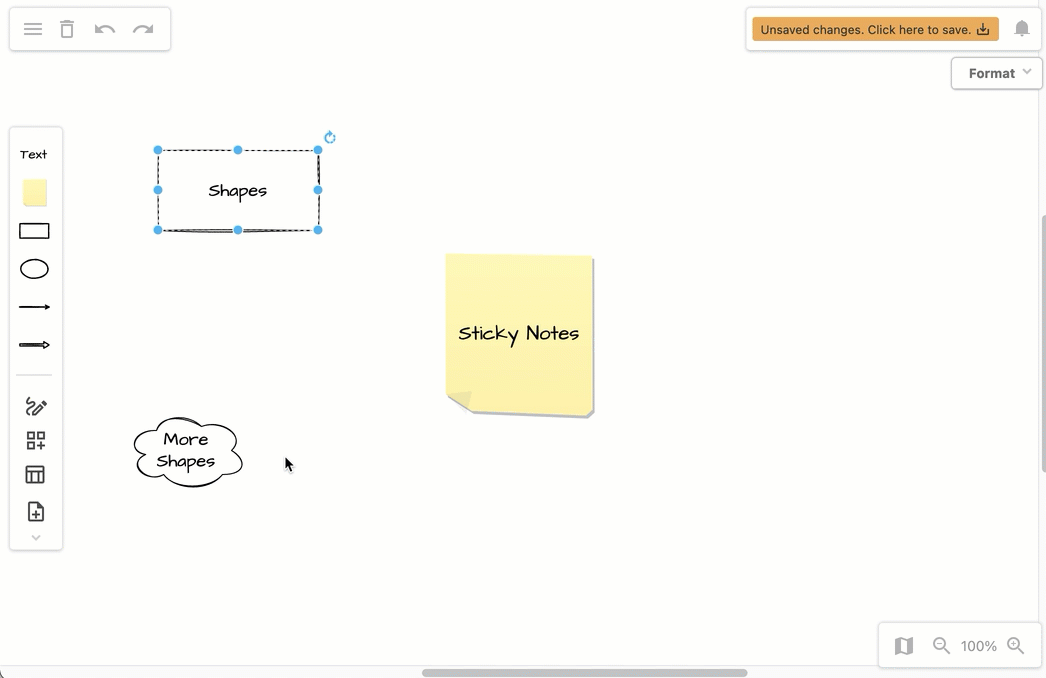The width and height of the screenshot is (1046, 678).
Task: Pick the bold Arrow connector tool
Action: (x=34, y=344)
